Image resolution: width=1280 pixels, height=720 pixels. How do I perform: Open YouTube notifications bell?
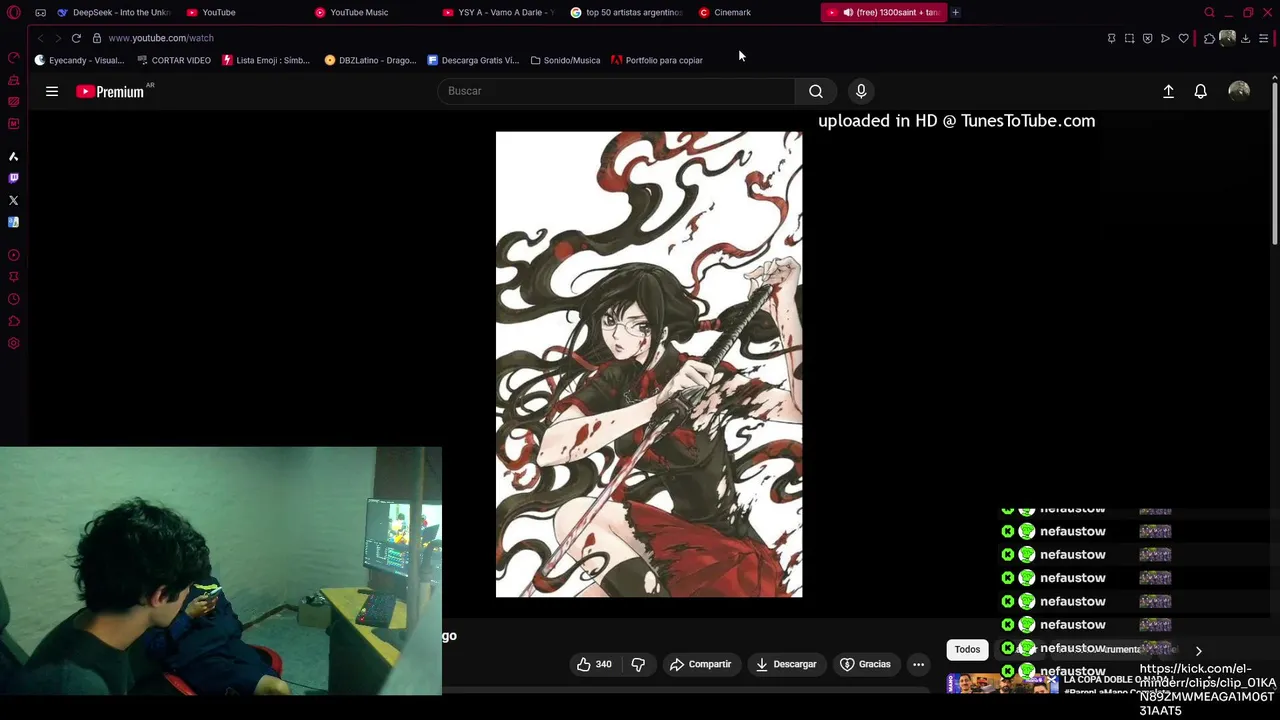point(1201,91)
